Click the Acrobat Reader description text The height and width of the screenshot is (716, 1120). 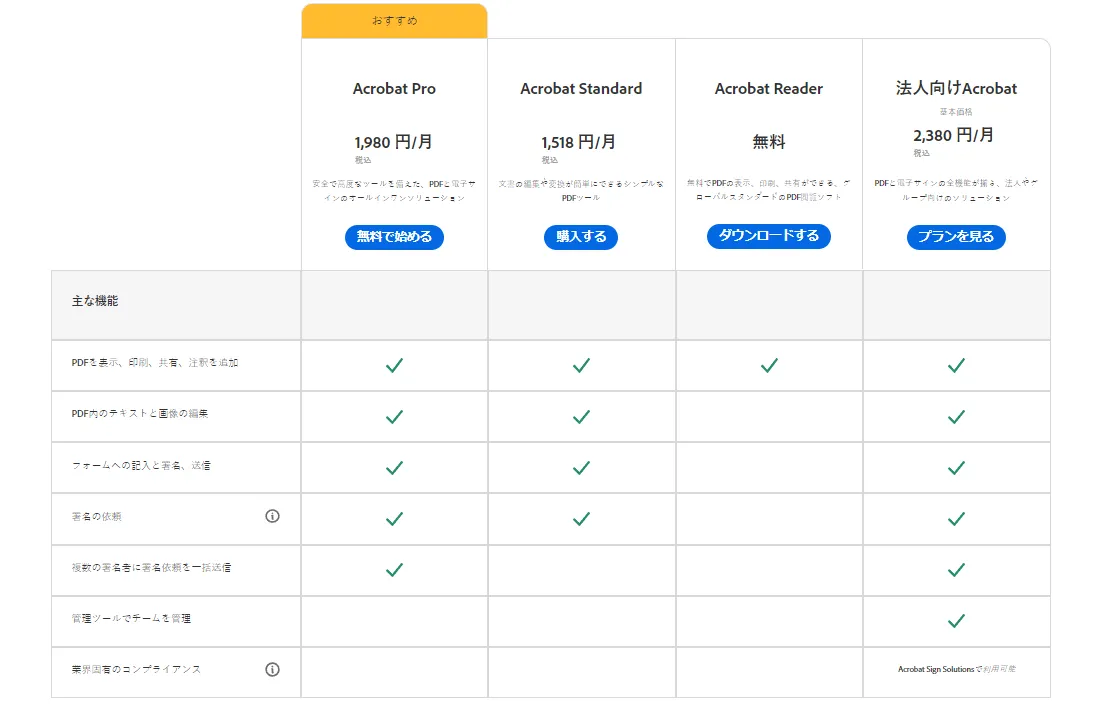pos(769,190)
